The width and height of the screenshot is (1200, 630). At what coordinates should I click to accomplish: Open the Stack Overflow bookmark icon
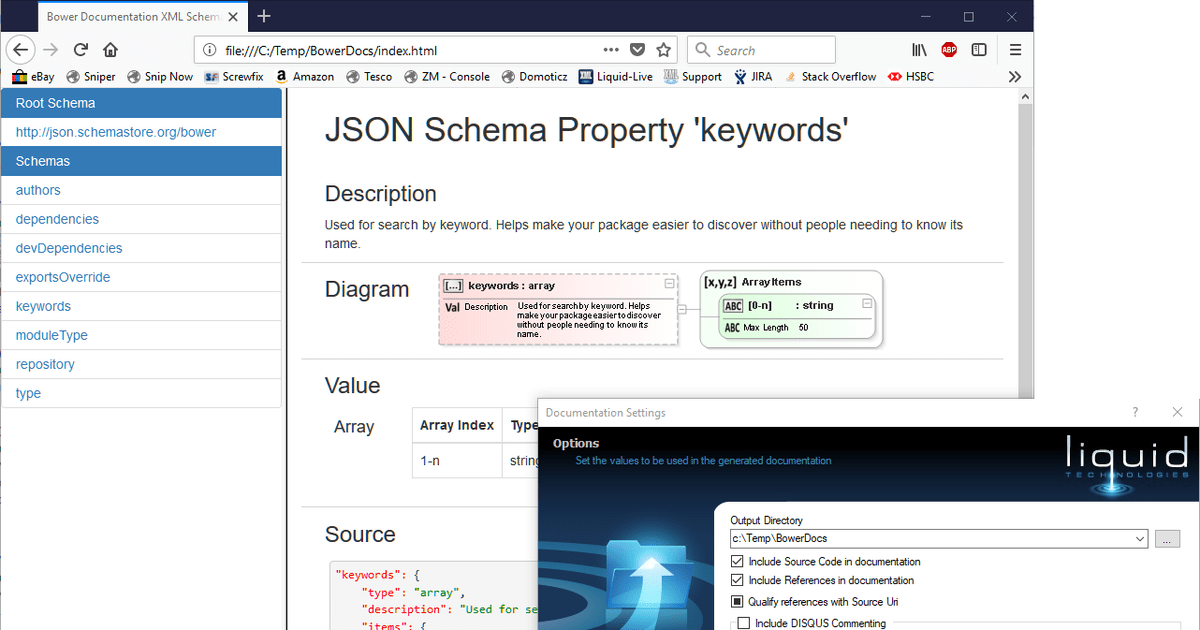(x=789, y=76)
